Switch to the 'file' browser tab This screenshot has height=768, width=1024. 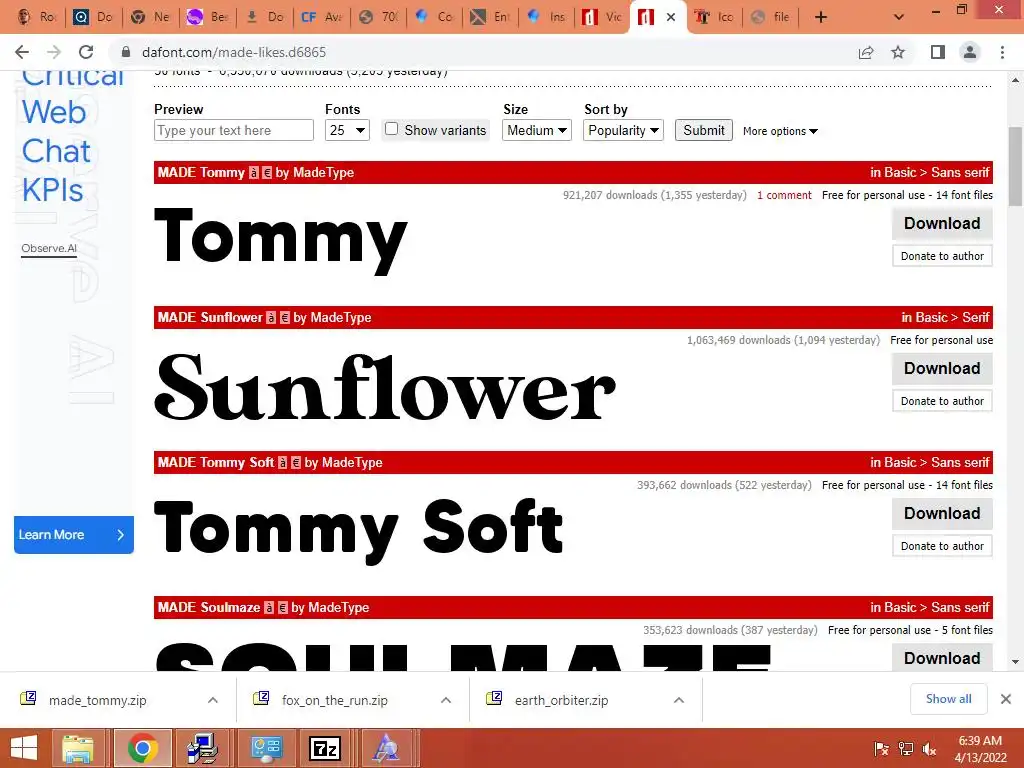[x=771, y=17]
